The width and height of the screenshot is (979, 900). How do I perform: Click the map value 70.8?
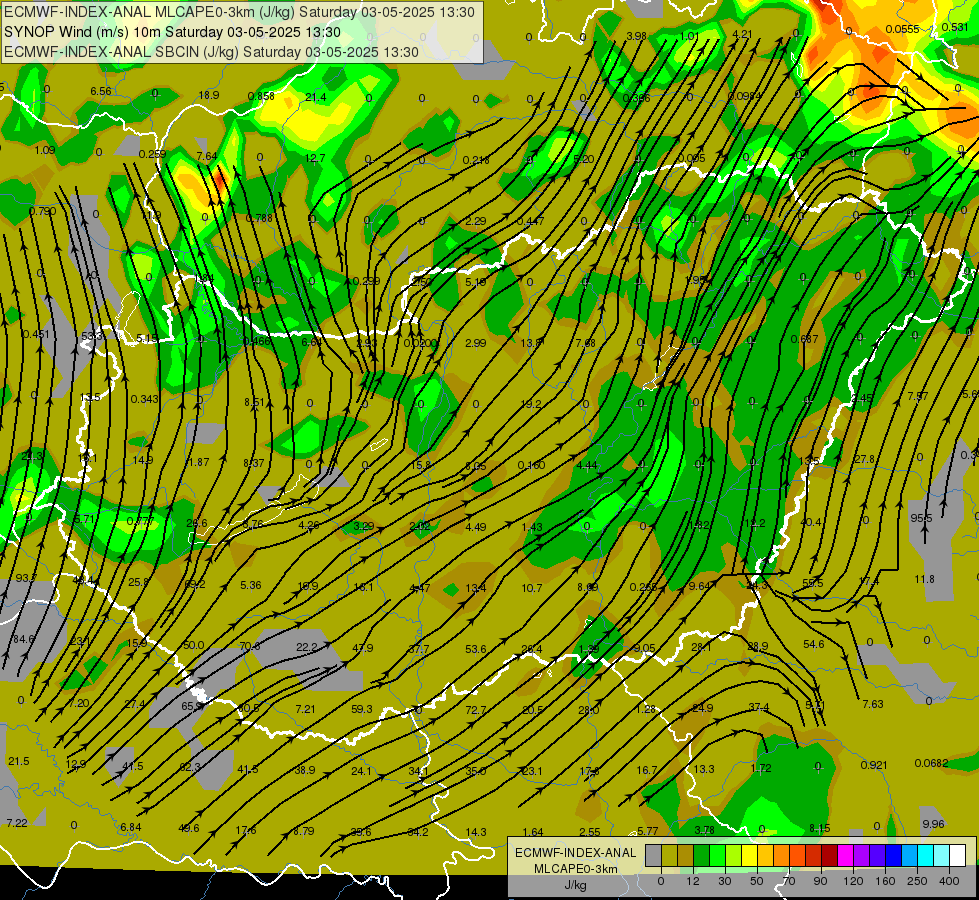point(250,646)
